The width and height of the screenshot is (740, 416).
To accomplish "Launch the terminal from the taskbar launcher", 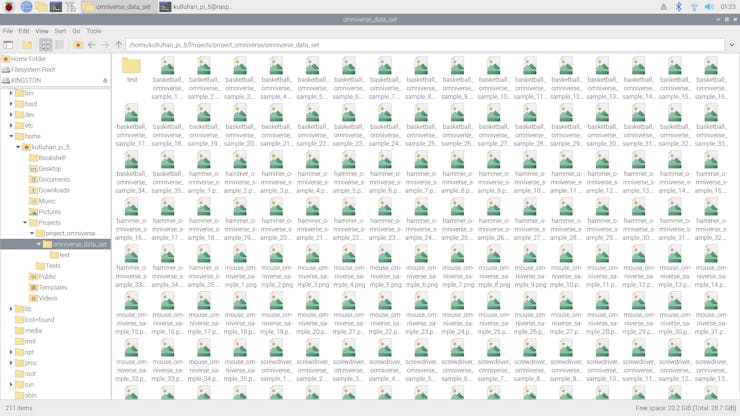I will tap(56, 7).
